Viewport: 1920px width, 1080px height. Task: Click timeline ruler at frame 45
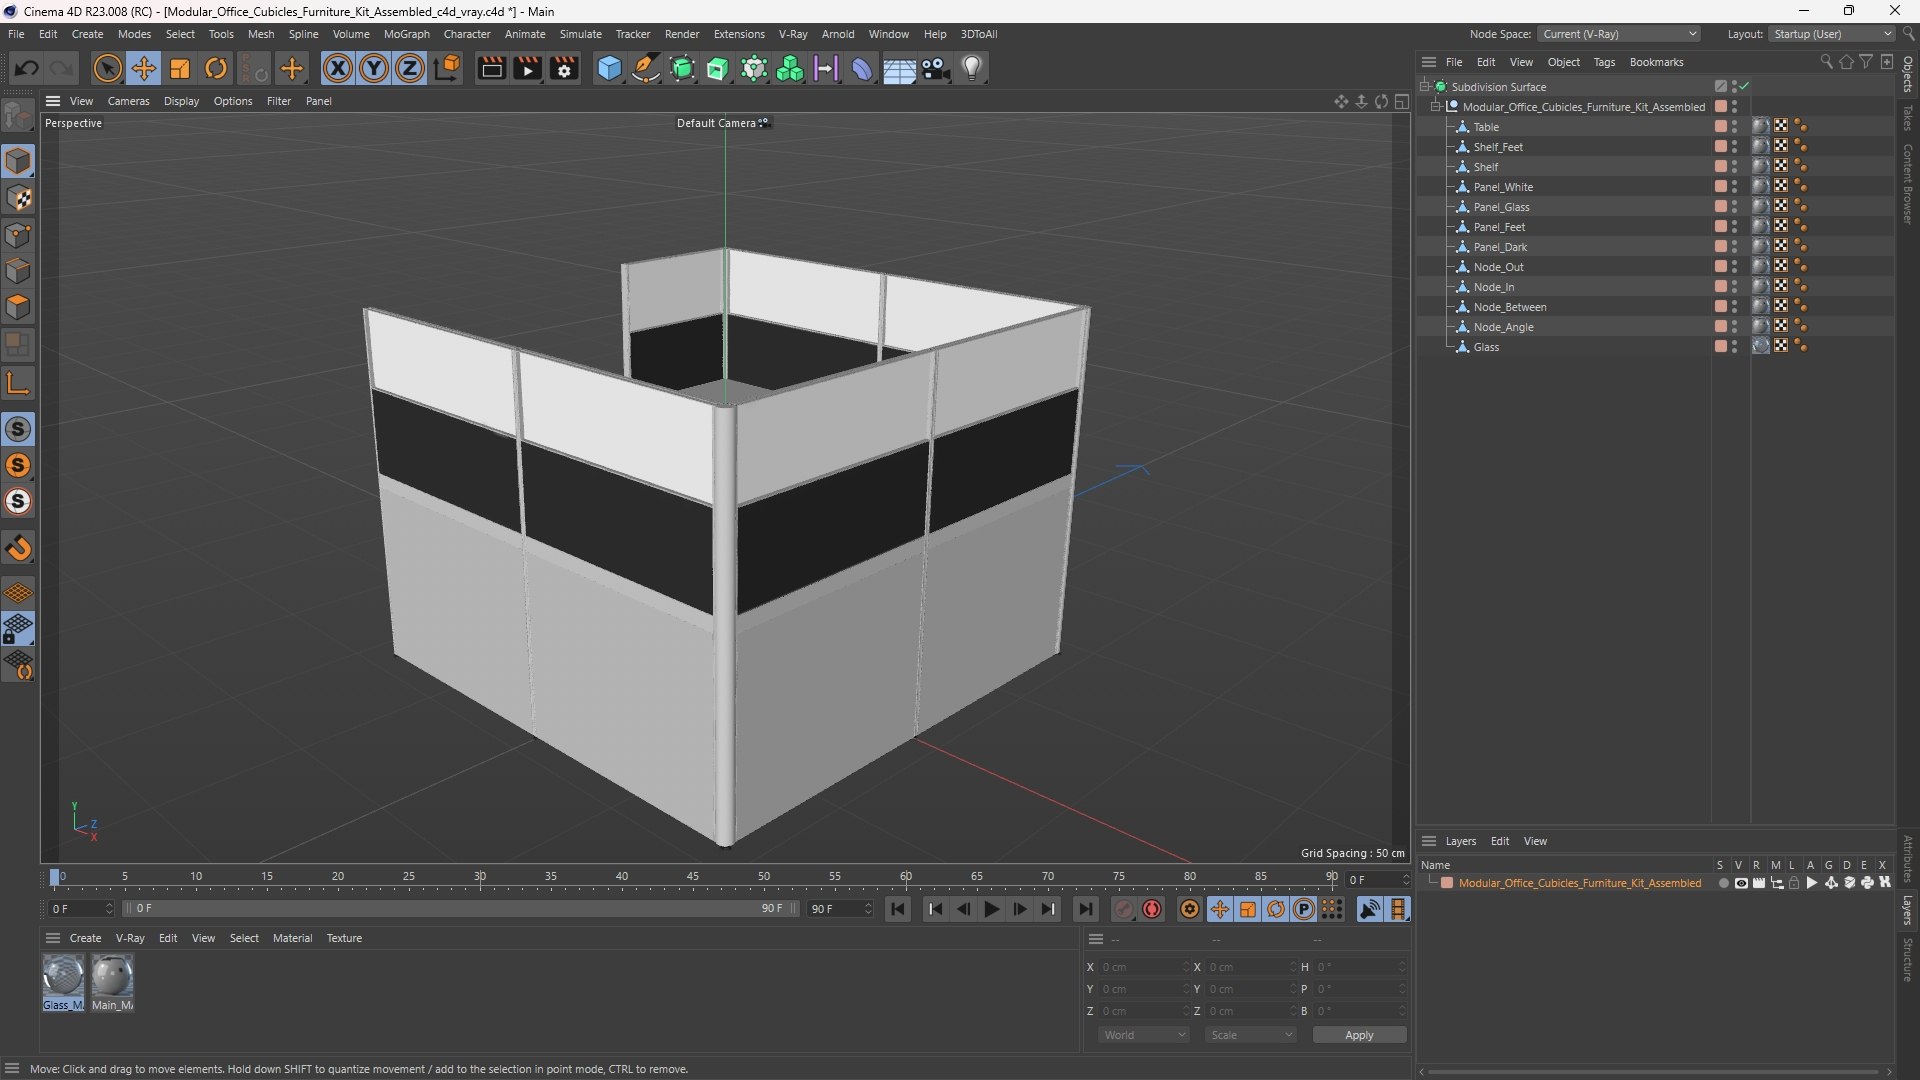(693, 877)
